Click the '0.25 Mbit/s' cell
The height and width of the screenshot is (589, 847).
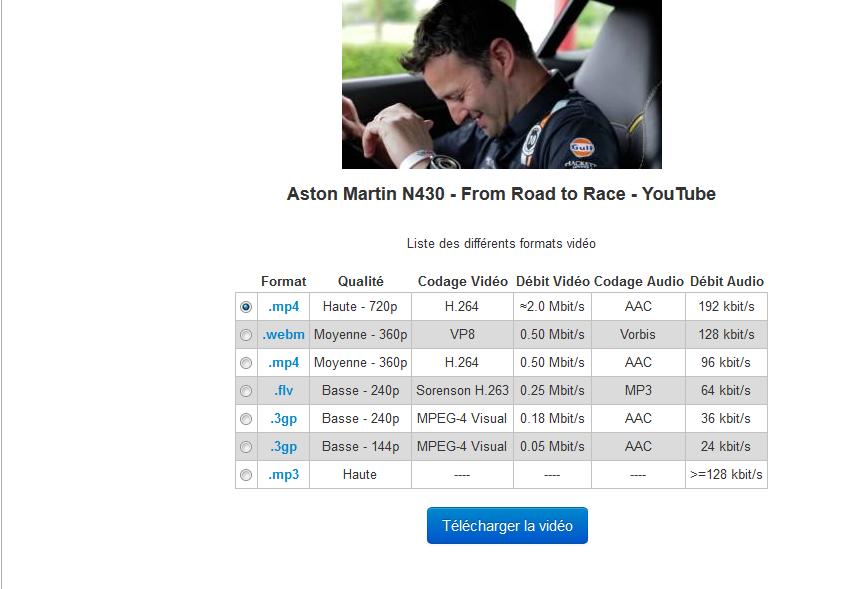coord(553,390)
